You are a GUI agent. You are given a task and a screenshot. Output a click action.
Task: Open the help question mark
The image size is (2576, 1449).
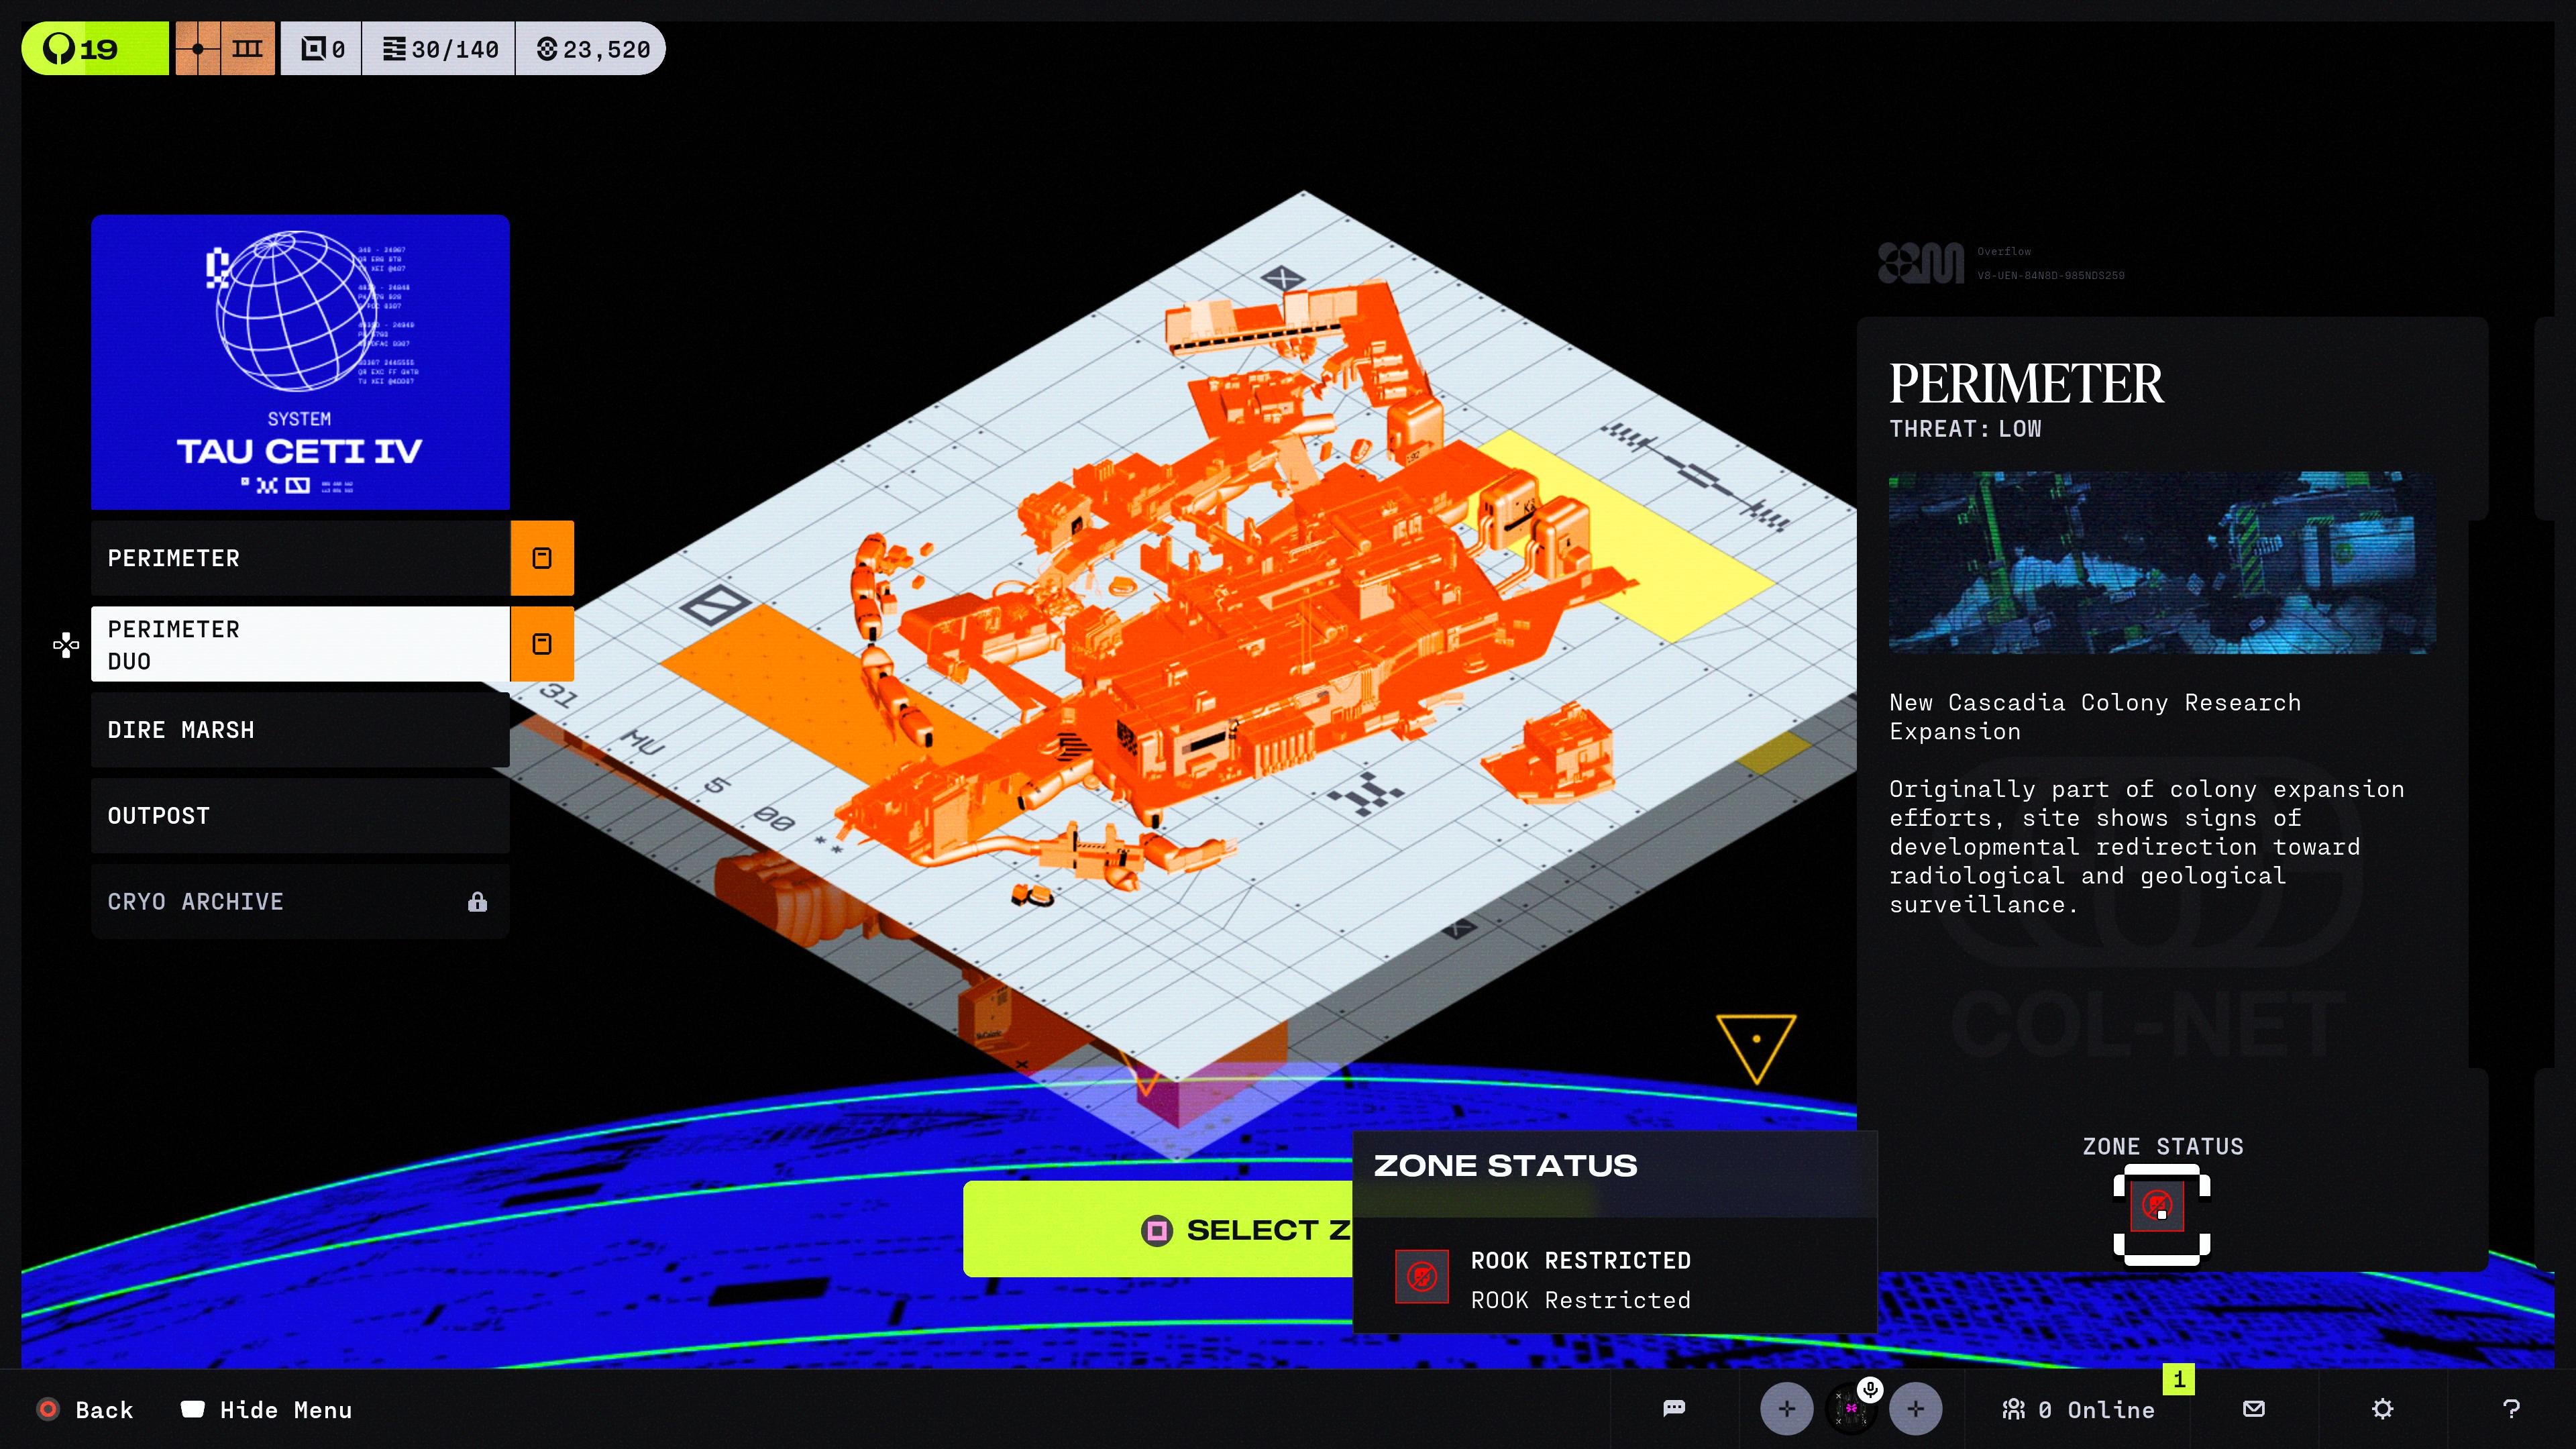pos(2511,1409)
